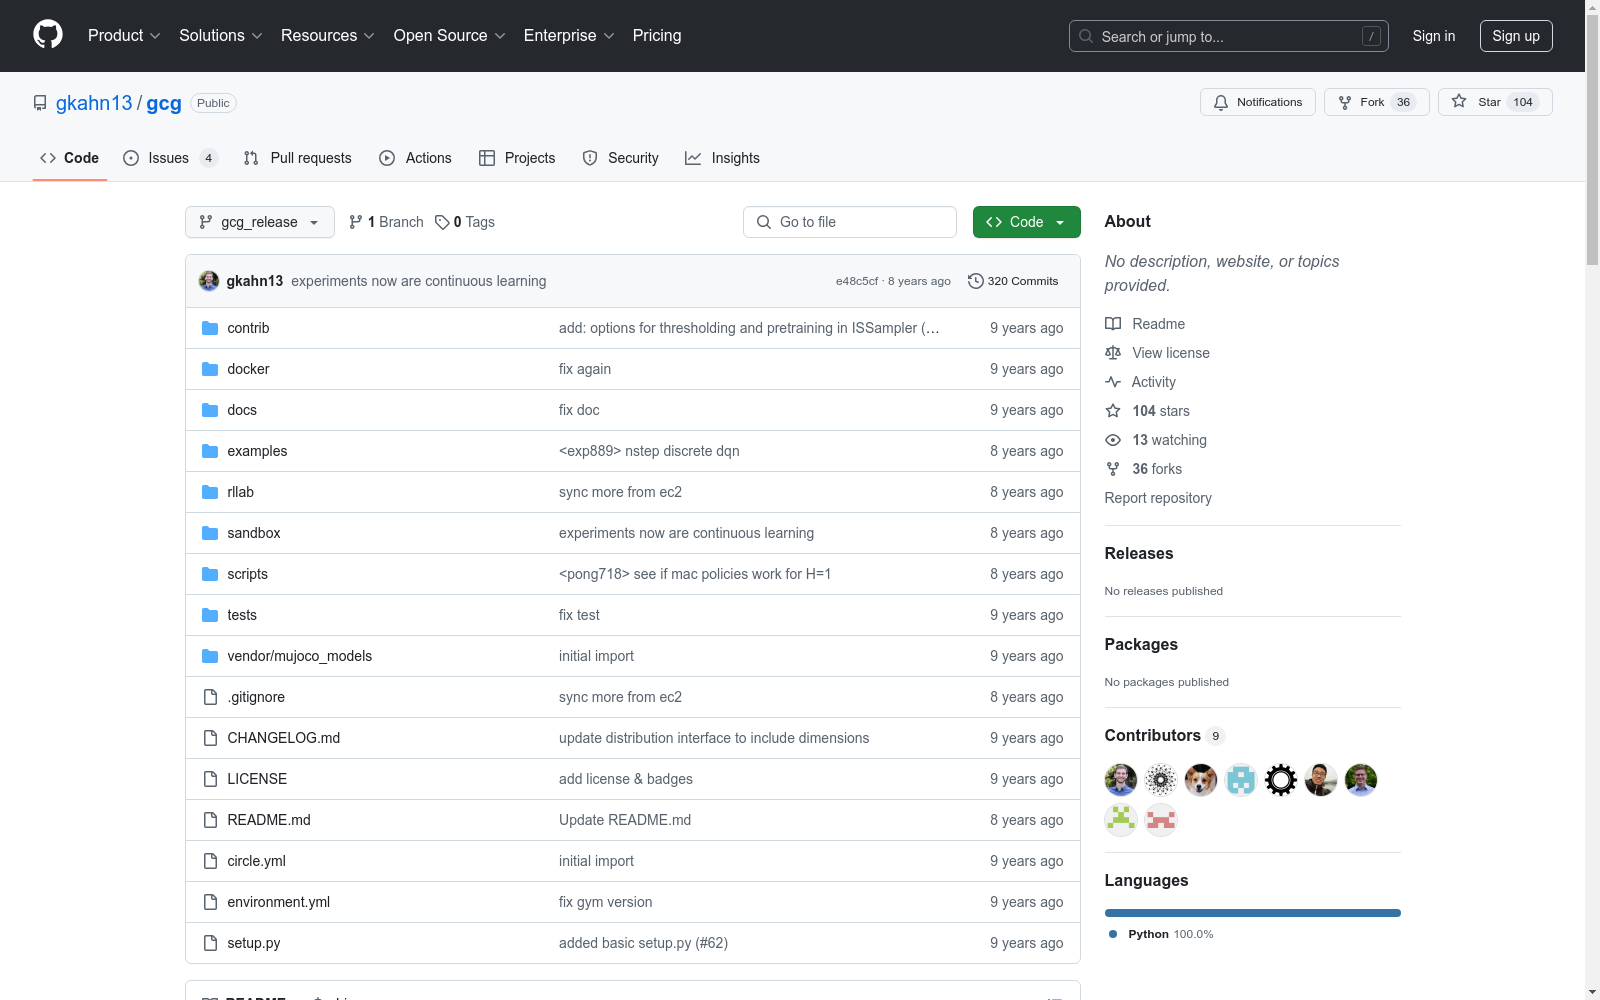
Task: Click the repository icon beside gkahn13
Action: [40, 103]
